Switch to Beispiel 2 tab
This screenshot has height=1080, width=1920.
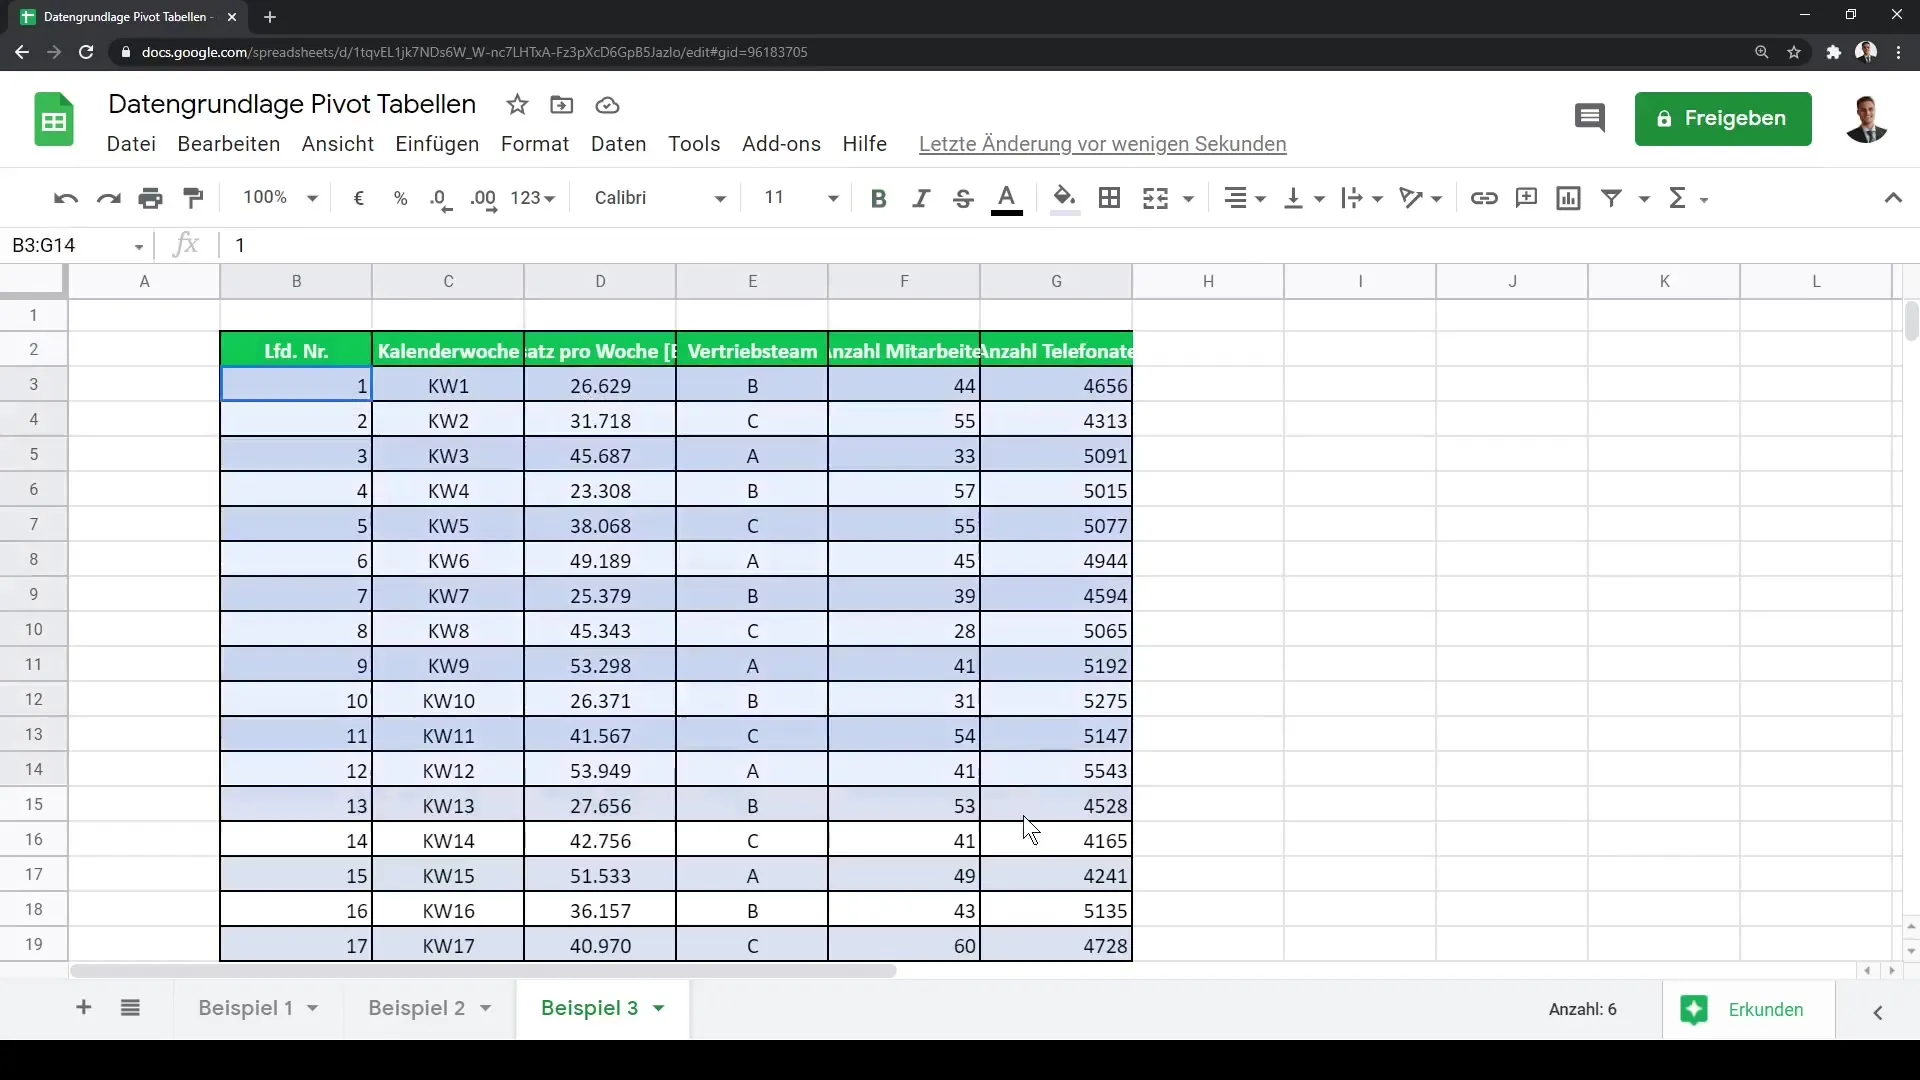(416, 1008)
